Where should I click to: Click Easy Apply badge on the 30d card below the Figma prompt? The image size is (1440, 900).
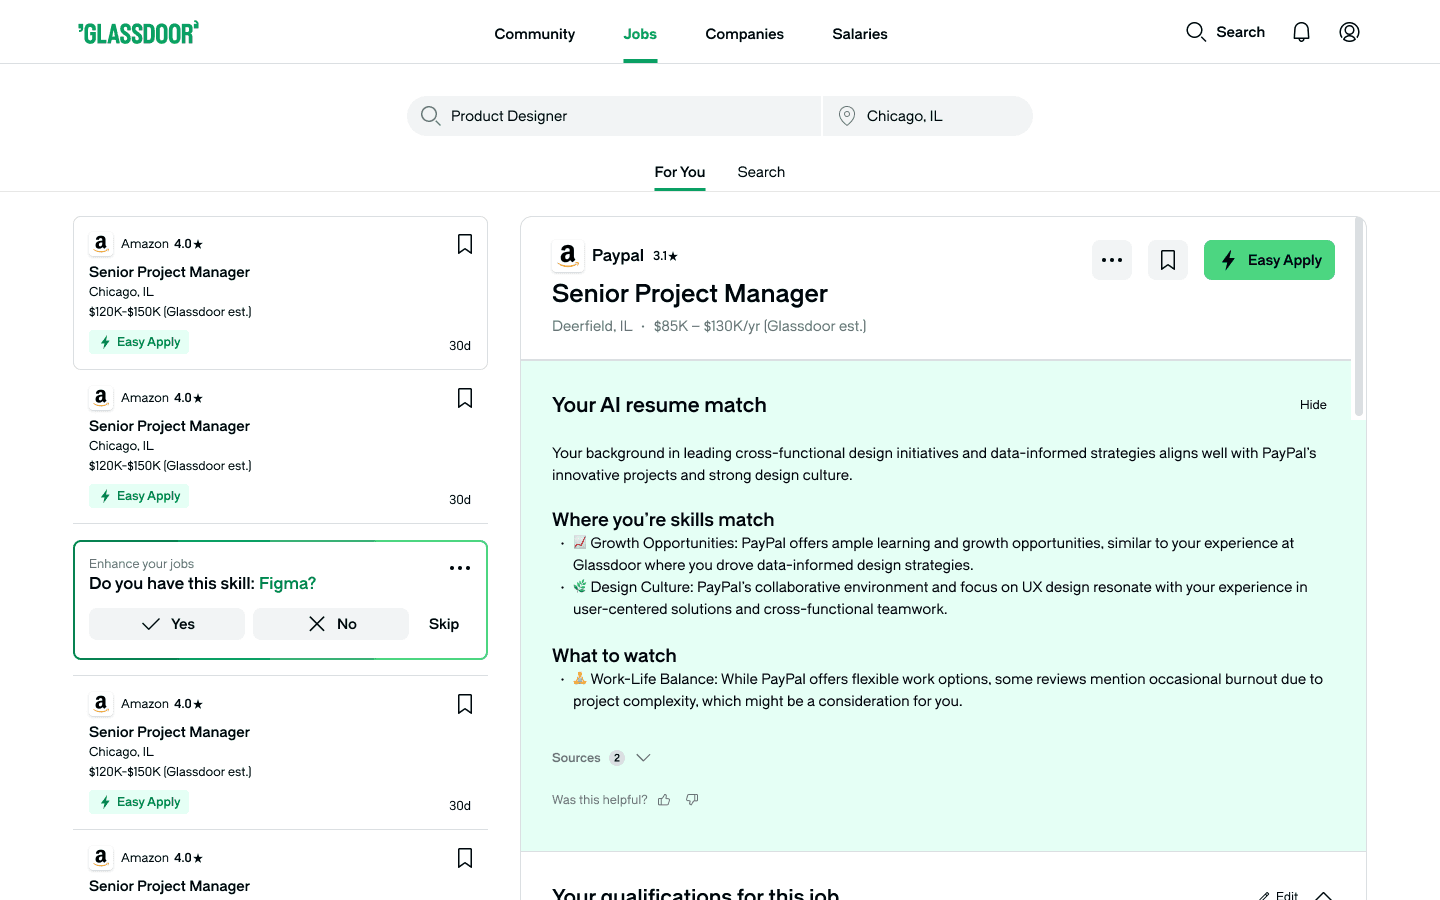(x=139, y=802)
